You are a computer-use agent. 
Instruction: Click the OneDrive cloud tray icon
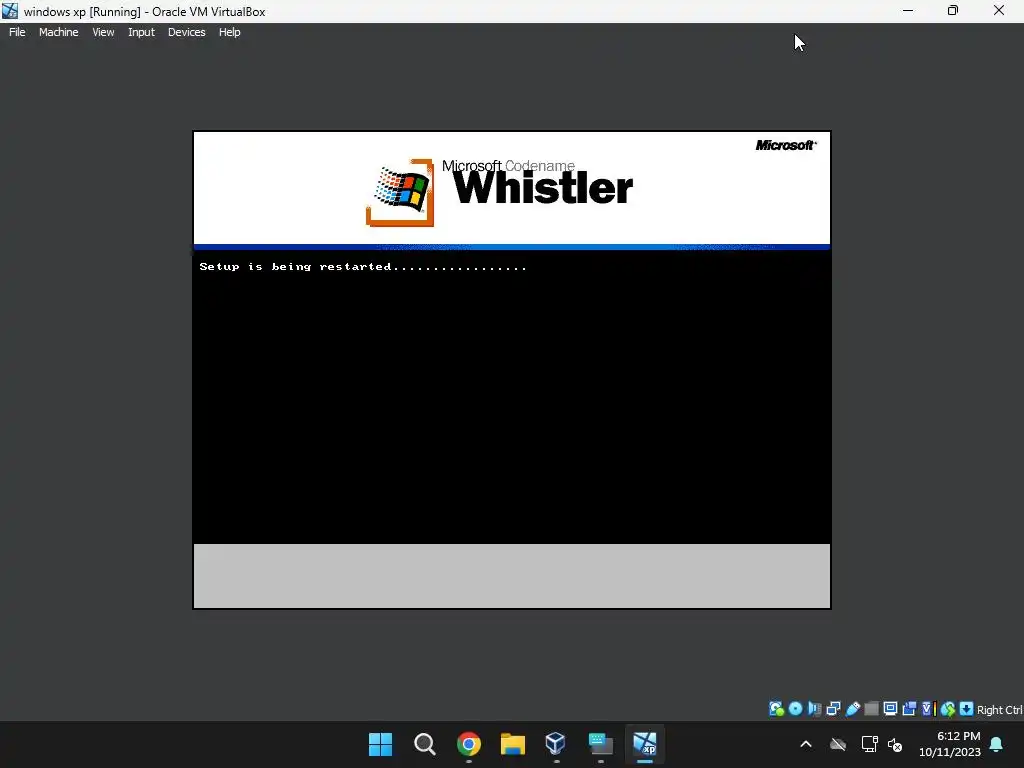[838, 744]
